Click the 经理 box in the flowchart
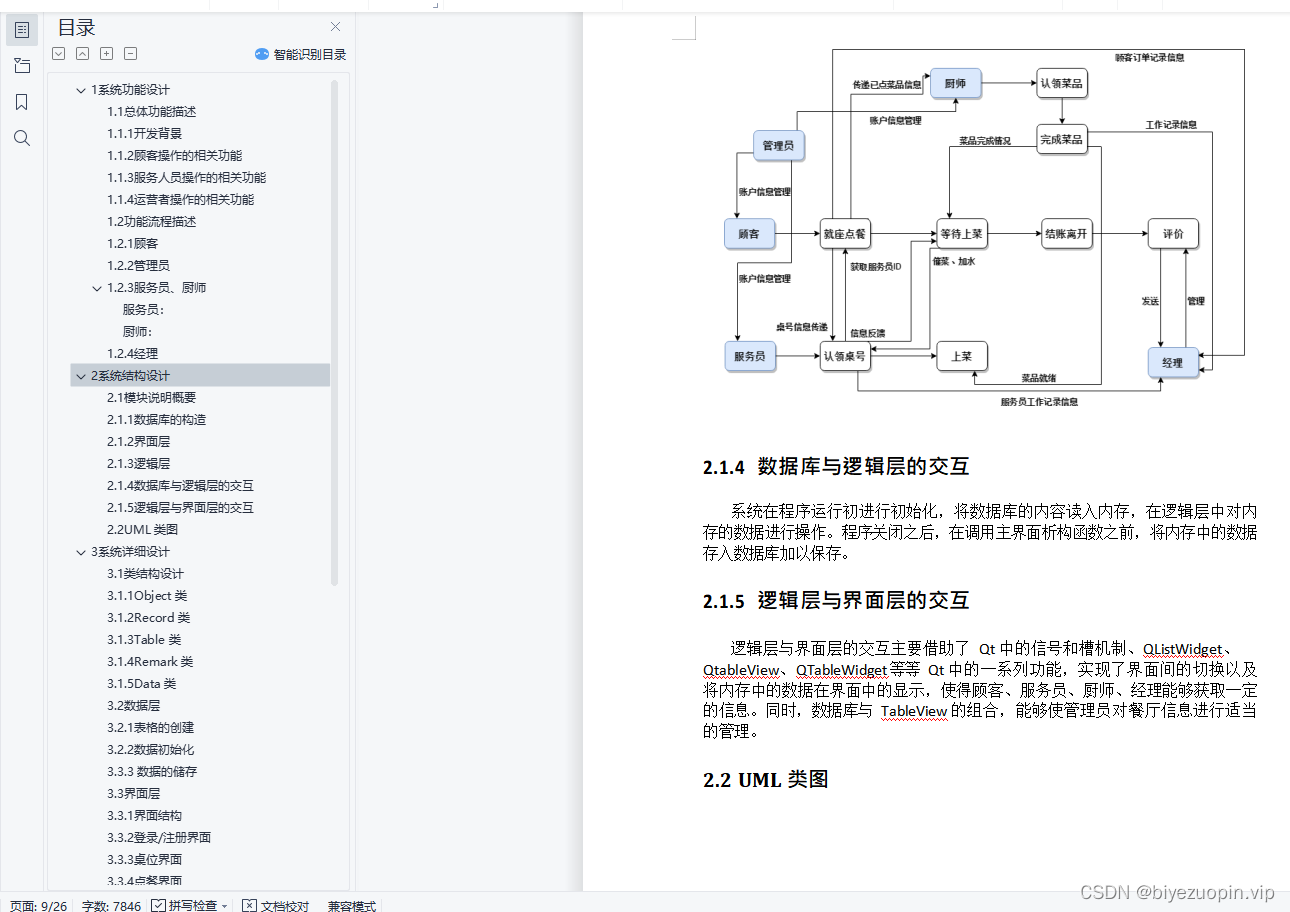The height and width of the screenshot is (912, 1290). 1172,362
